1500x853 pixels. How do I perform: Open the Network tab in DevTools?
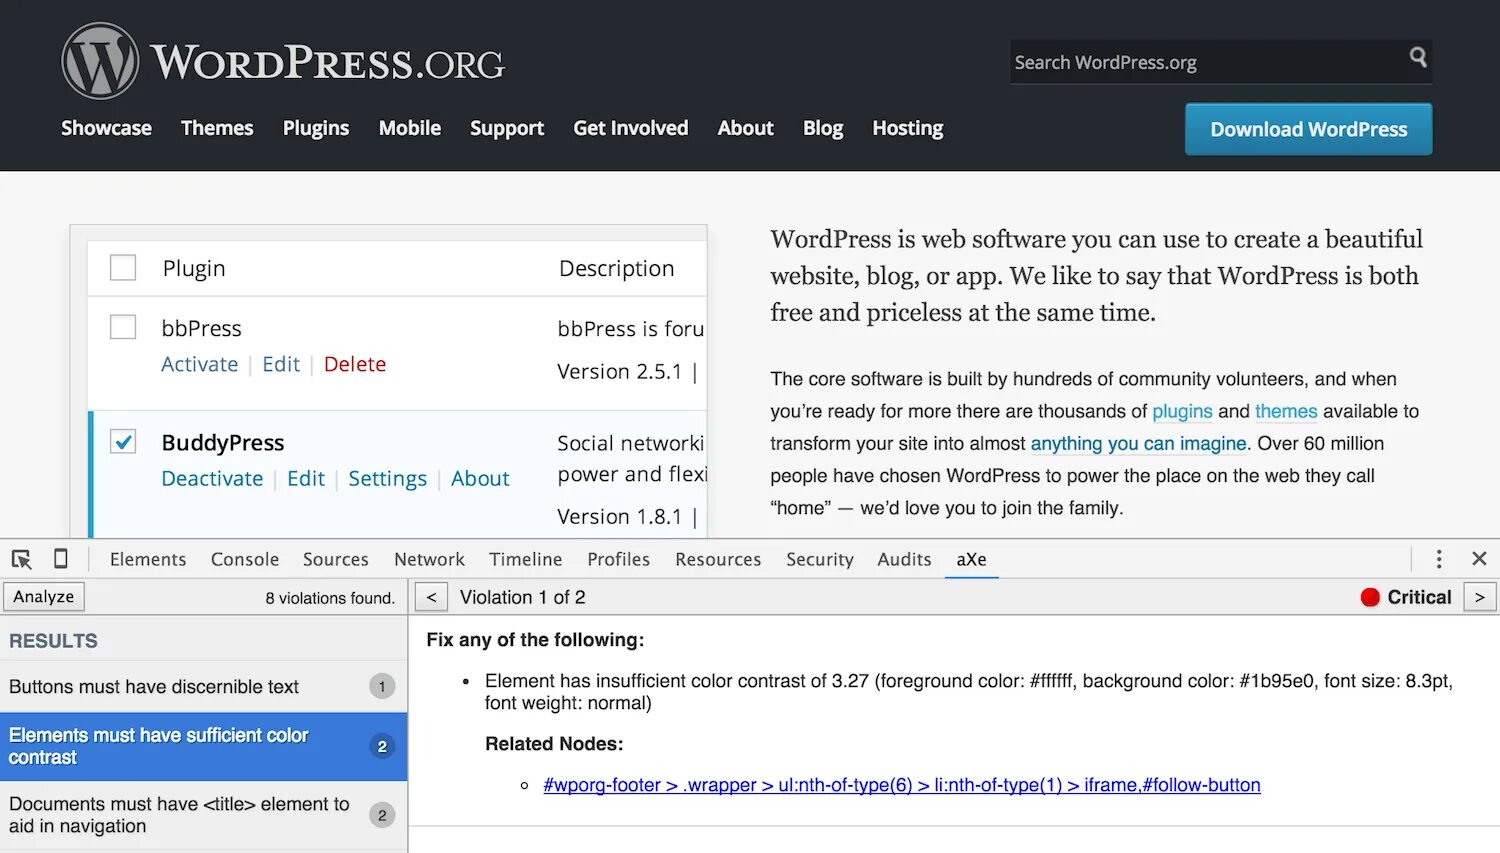[429, 558]
